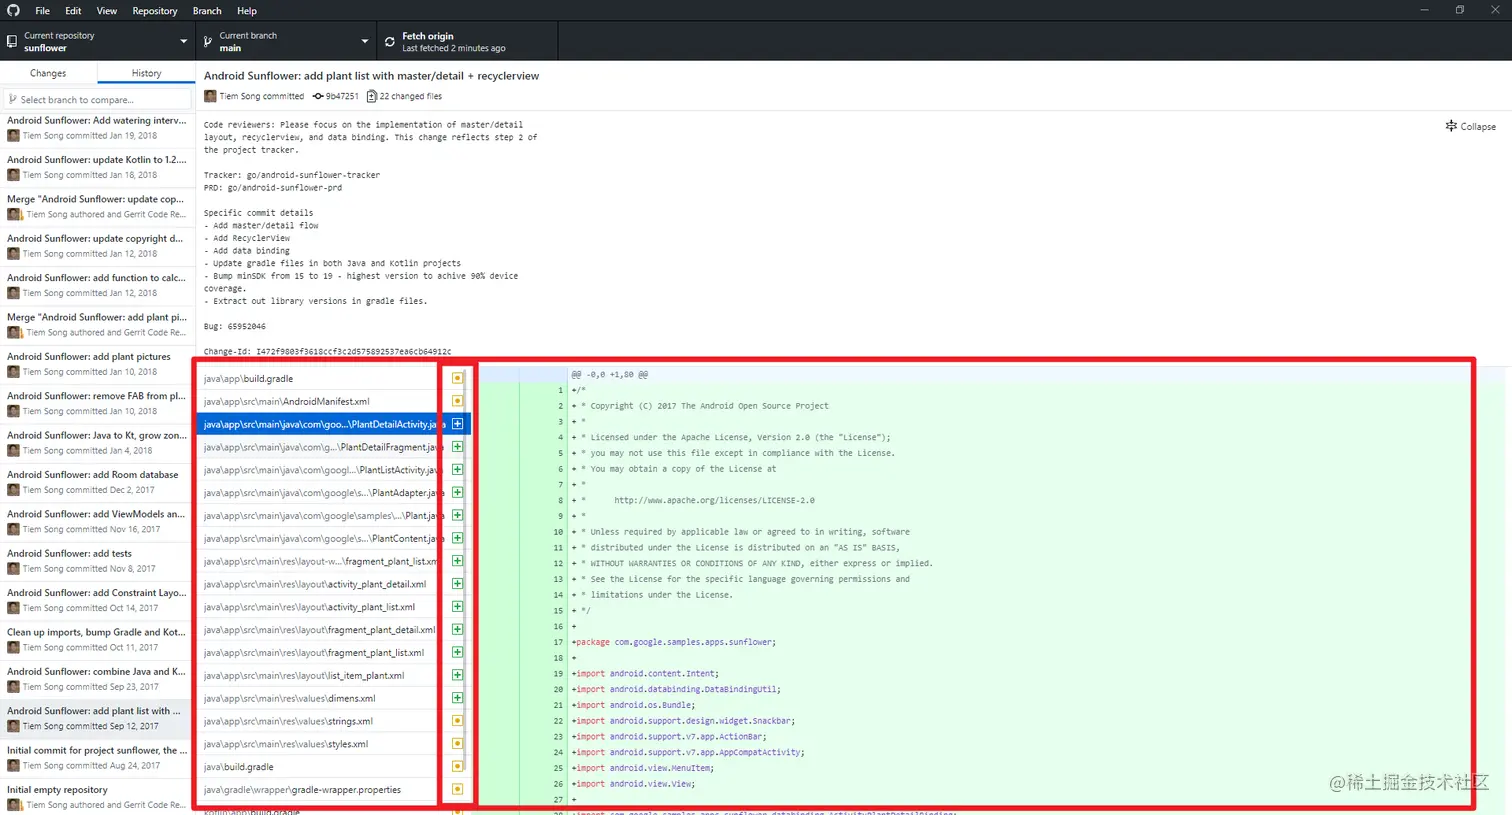This screenshot has height=815, width=1512.
Task: Open the Current branch dropdown arrow
Action: 364,41
